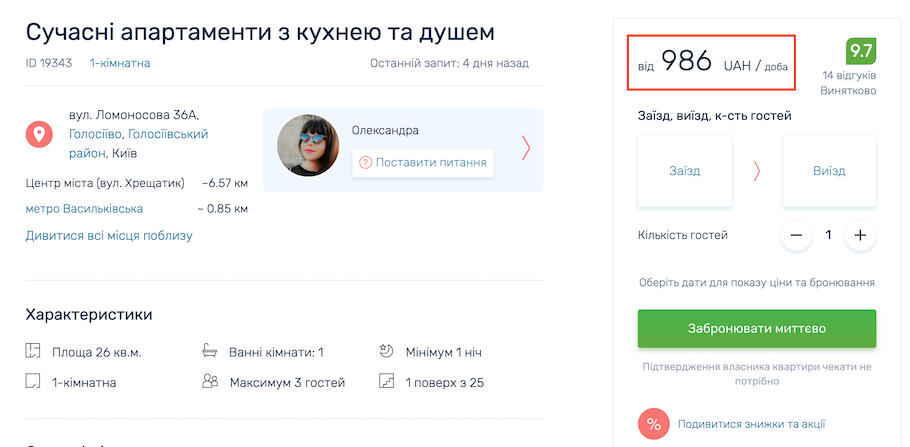The image size is (910, 447).
Task: Click the Кількість гостей label
Action: (x=683, y=235)
